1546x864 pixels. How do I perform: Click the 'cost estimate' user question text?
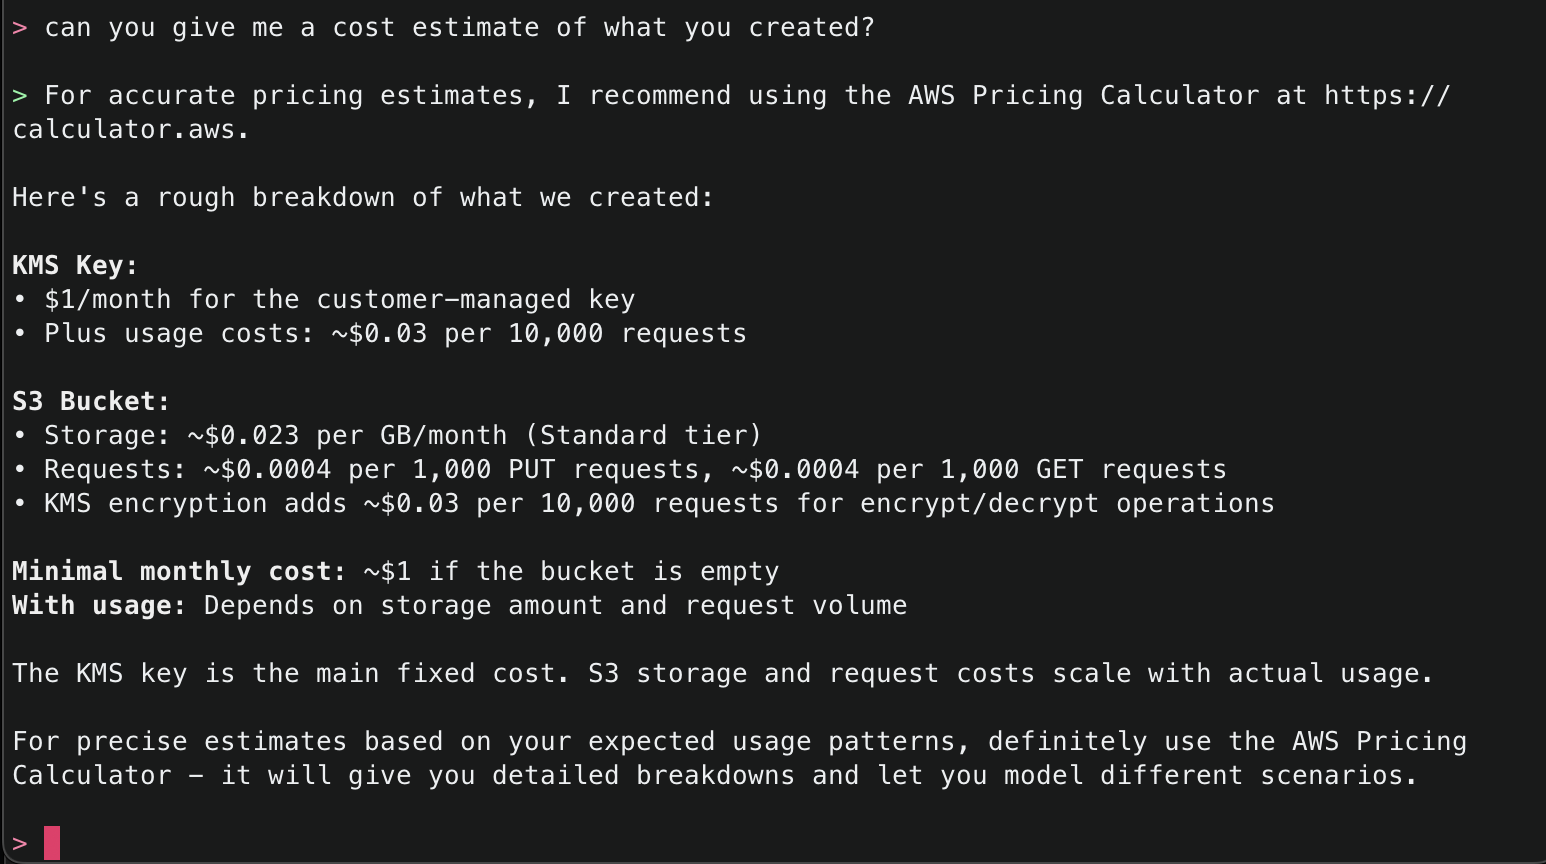pyautogui.click(x=460, y=28)
